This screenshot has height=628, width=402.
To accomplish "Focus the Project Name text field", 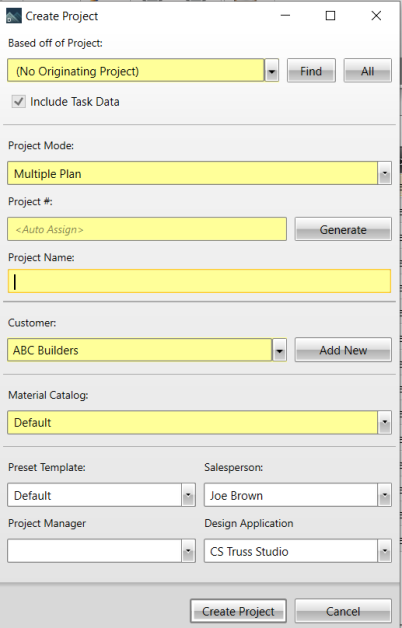I will 199,281.
